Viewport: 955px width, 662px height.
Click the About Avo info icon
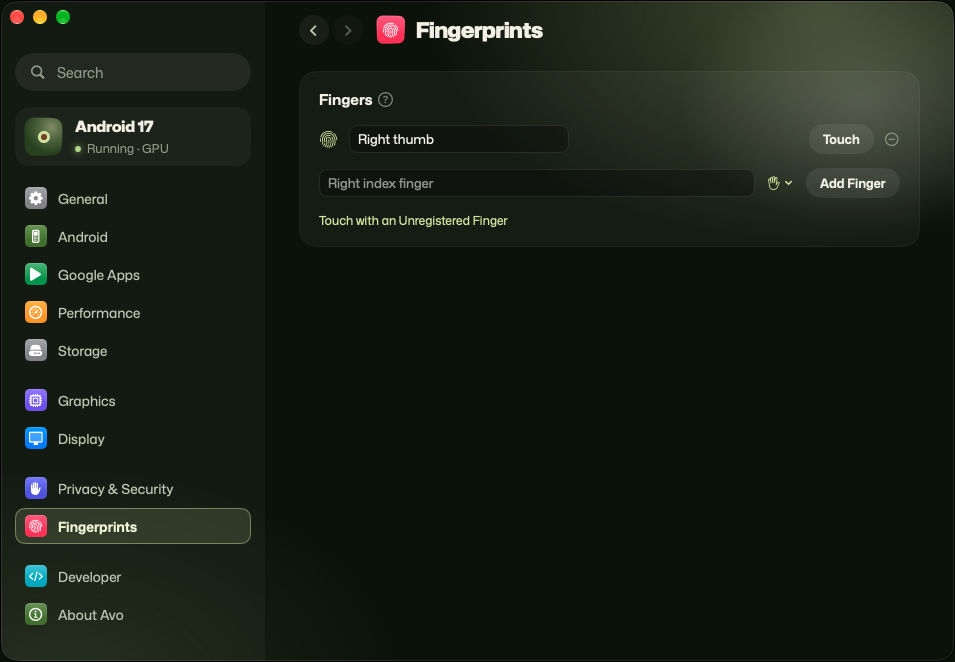click(36, 614)
